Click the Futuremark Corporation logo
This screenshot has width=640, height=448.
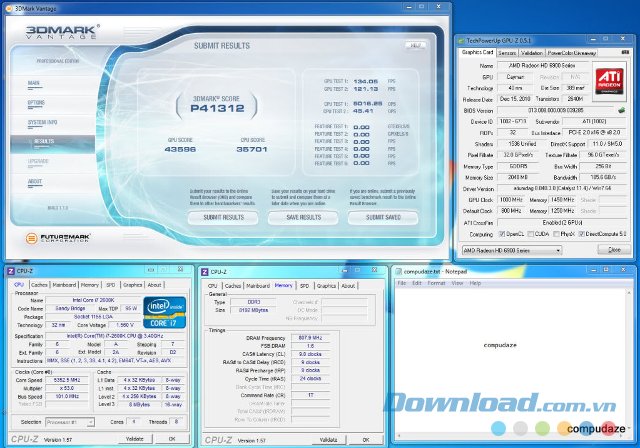tap(58, 238)
